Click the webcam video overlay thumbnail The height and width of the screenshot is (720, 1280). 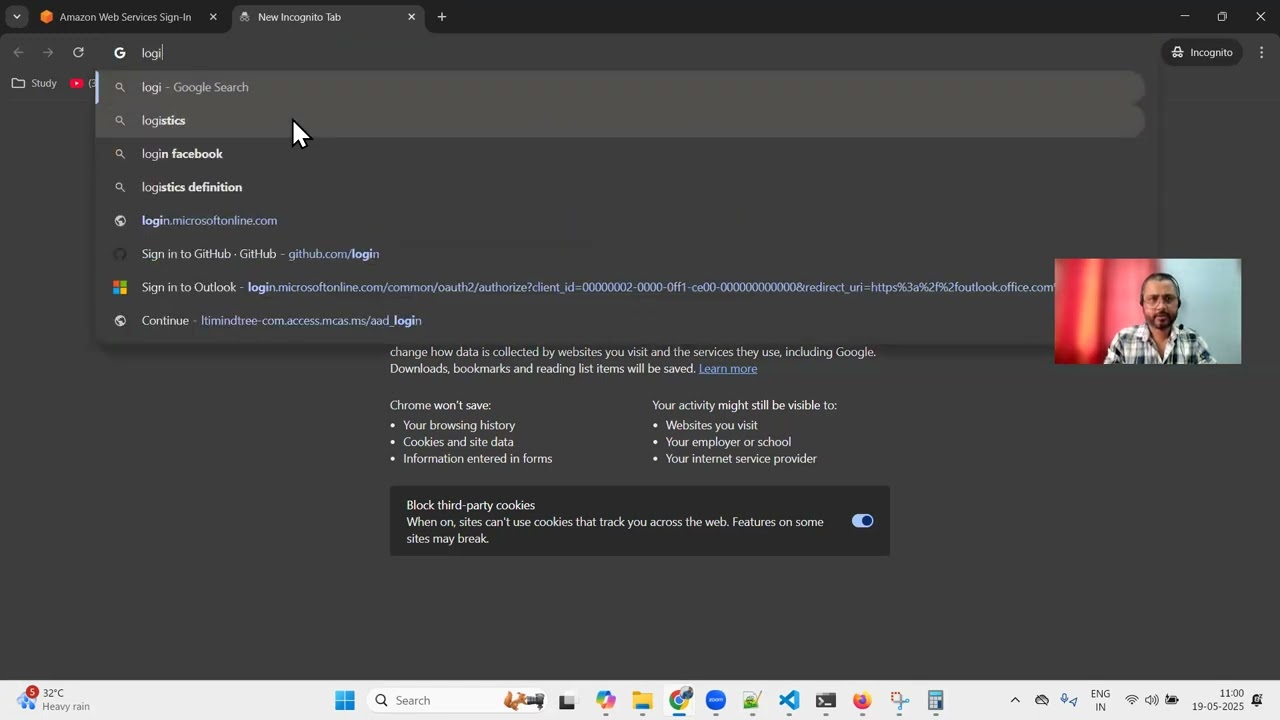coord(1148,311)
